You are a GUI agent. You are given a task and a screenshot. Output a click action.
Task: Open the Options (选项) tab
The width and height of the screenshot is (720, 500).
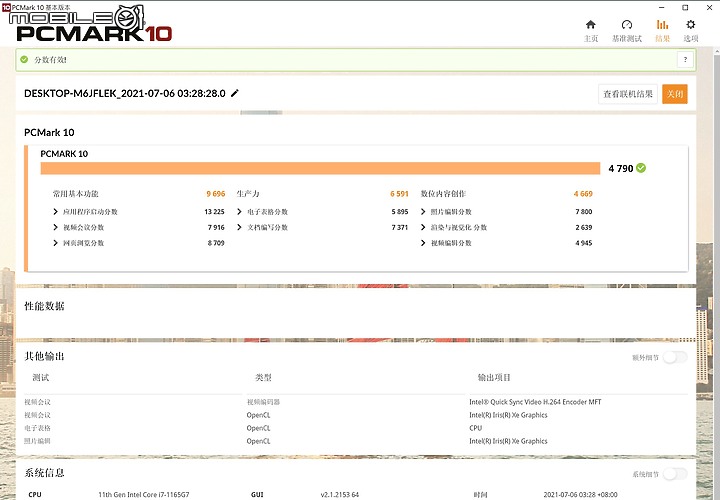click(691, 31)
